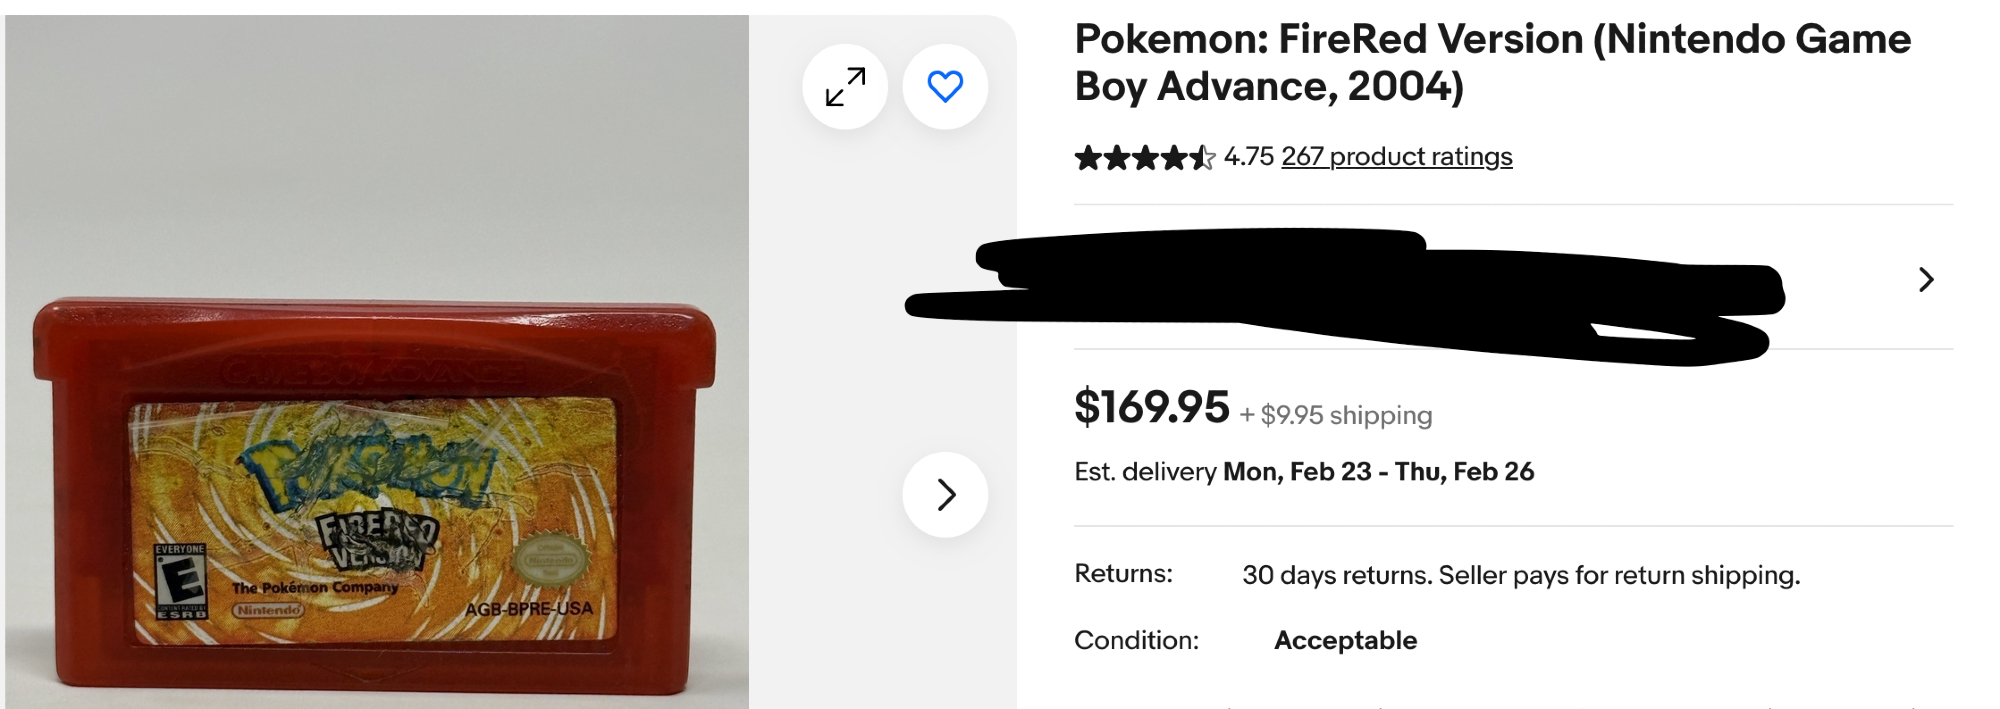The image size is (2000, 709).
Task: Open the full-screen image expand icon
Action: coord(845,87)
